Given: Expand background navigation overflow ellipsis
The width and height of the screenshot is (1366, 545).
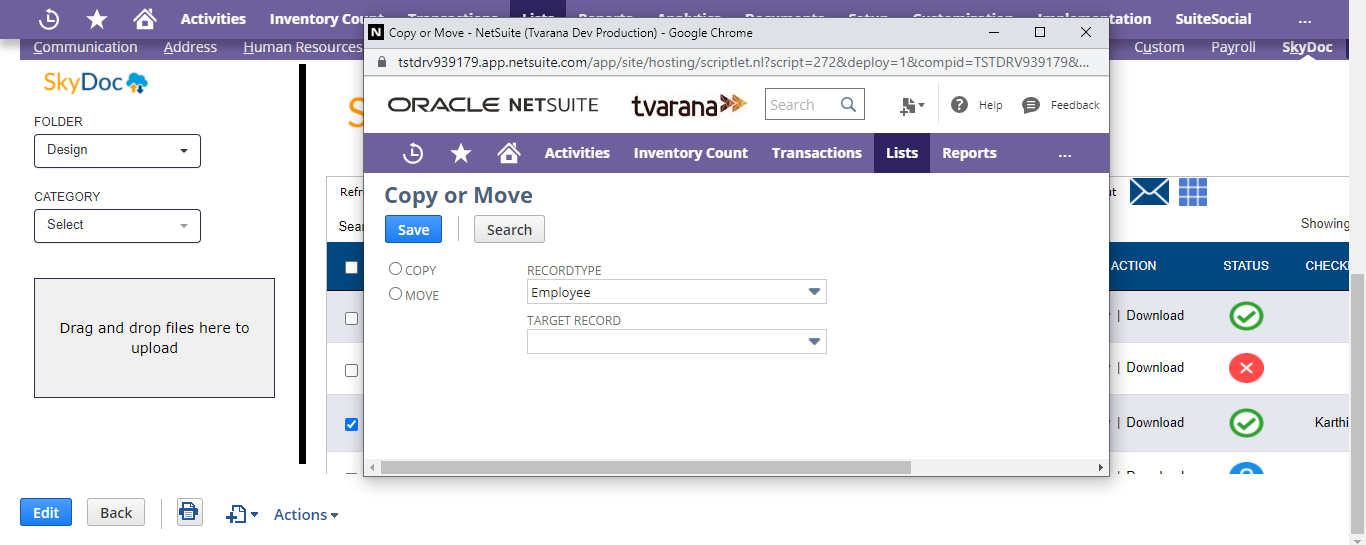Looking at the screenshot, I should pyautogui.click(x=1305, y=19).
